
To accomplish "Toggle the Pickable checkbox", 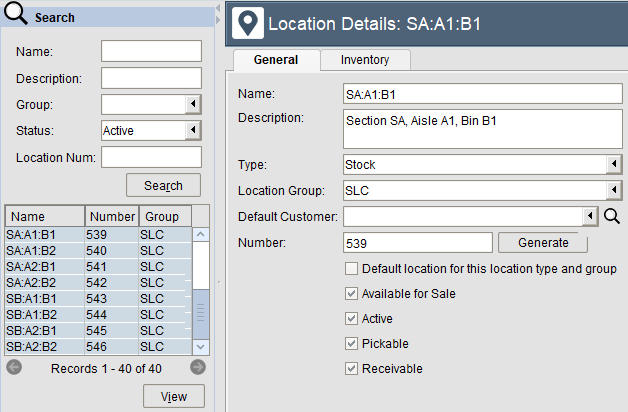I will point(351,344).
